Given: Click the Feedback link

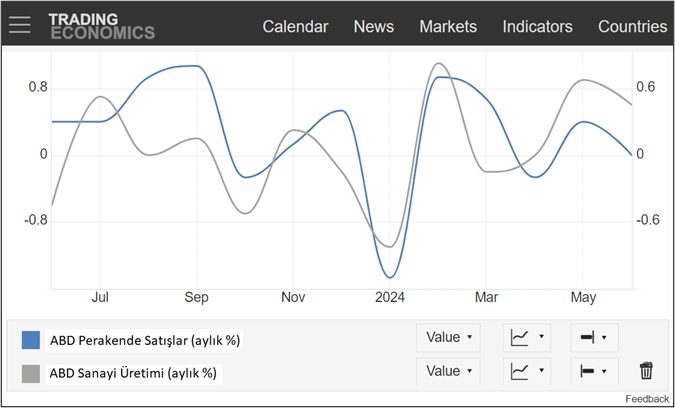Looking at the screenshot, I should 647,399.
